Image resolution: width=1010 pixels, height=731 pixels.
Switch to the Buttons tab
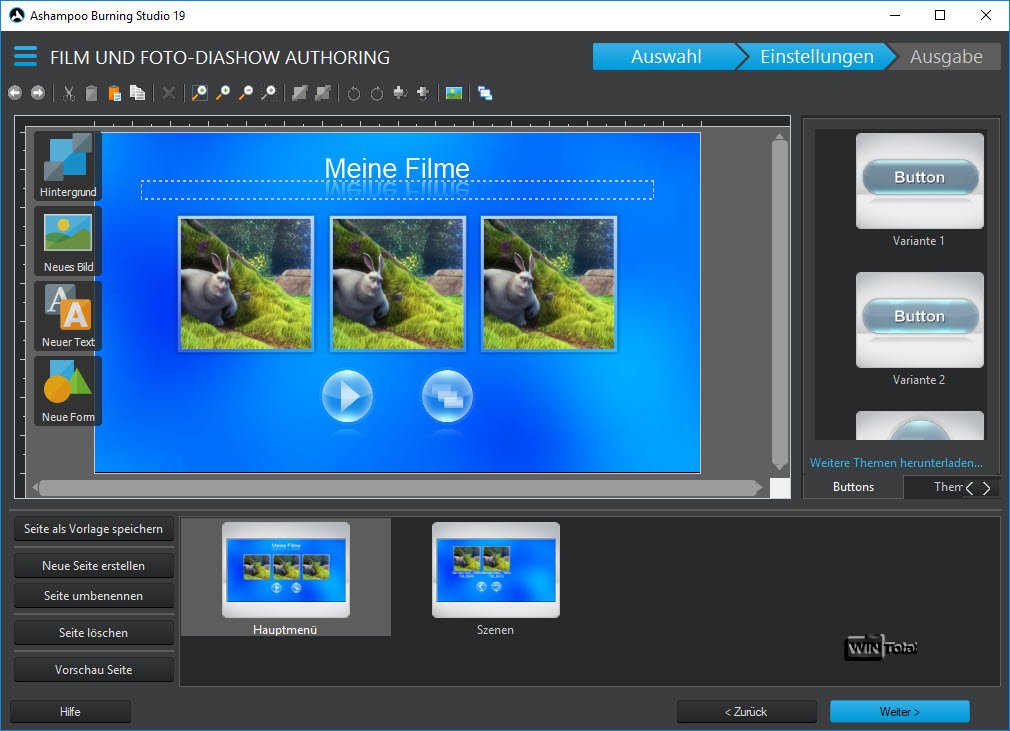(853, 487)
